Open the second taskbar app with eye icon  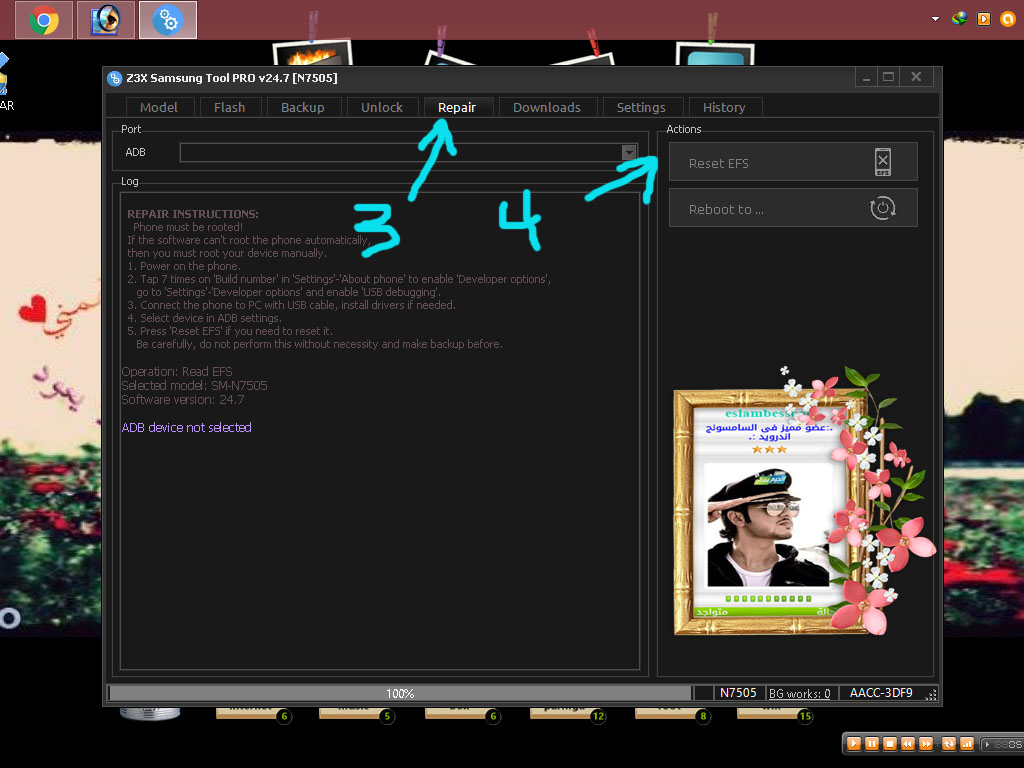pyautogui.click(x=106, y=20)
